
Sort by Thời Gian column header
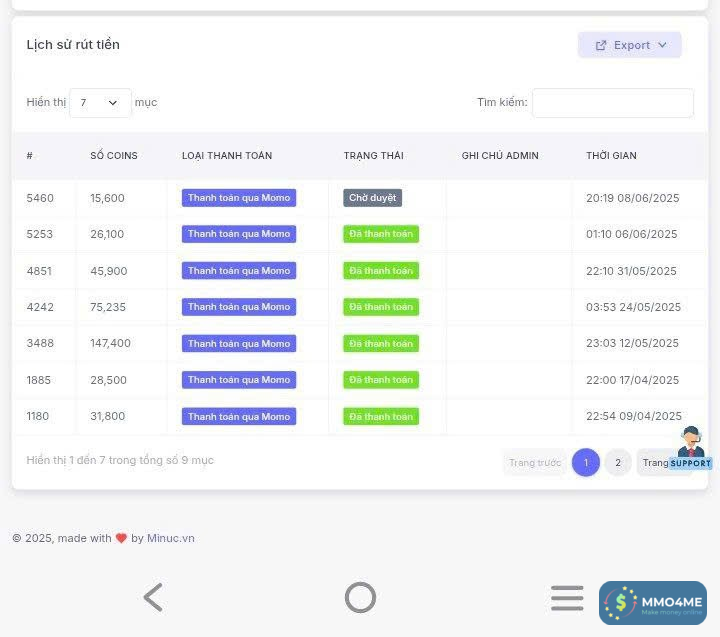[611, 156]
